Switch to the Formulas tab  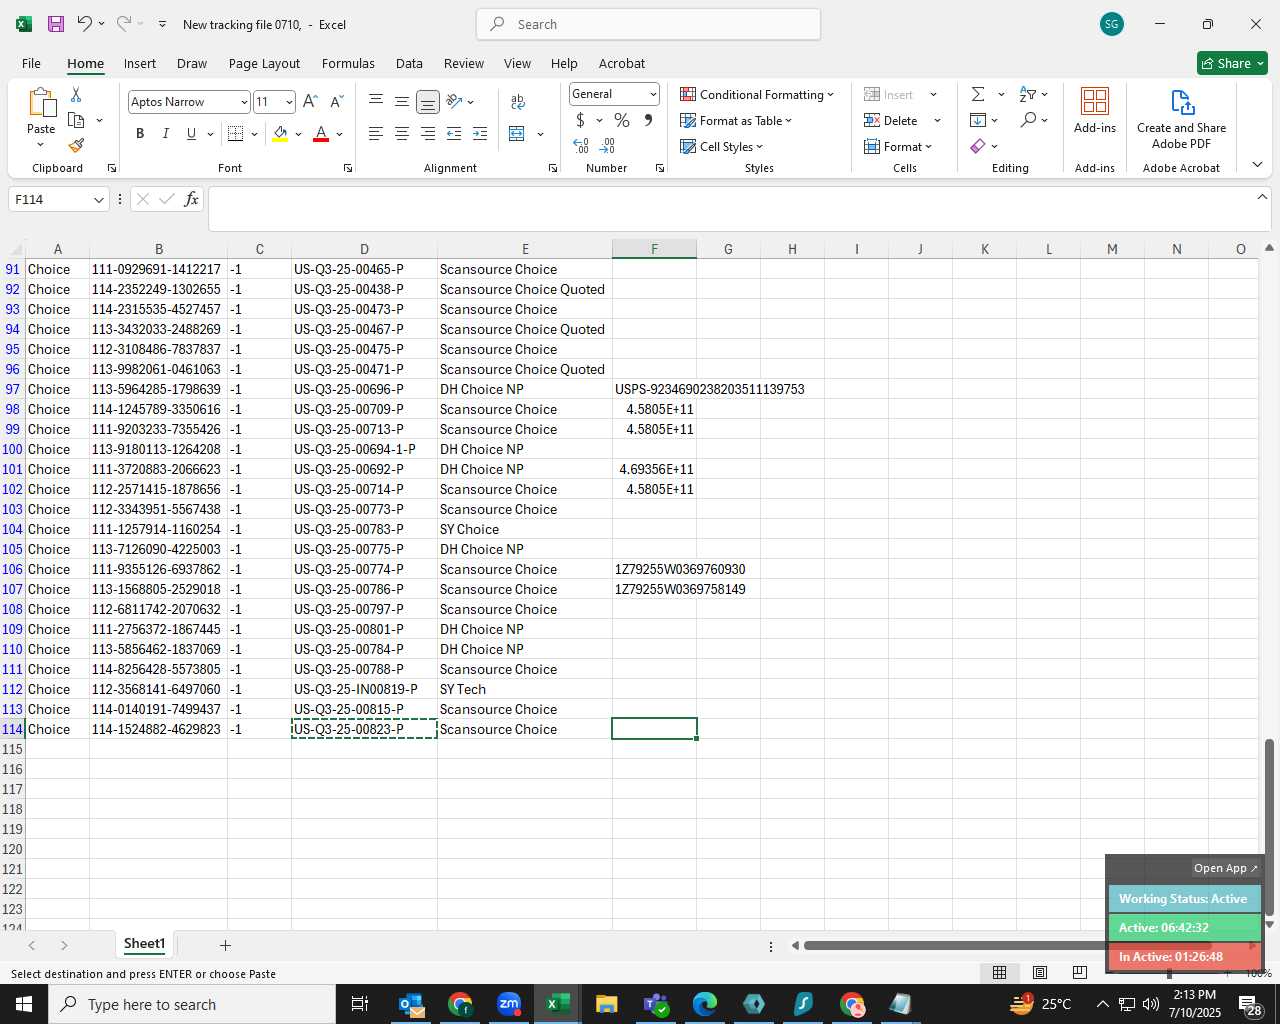point(348,63)
